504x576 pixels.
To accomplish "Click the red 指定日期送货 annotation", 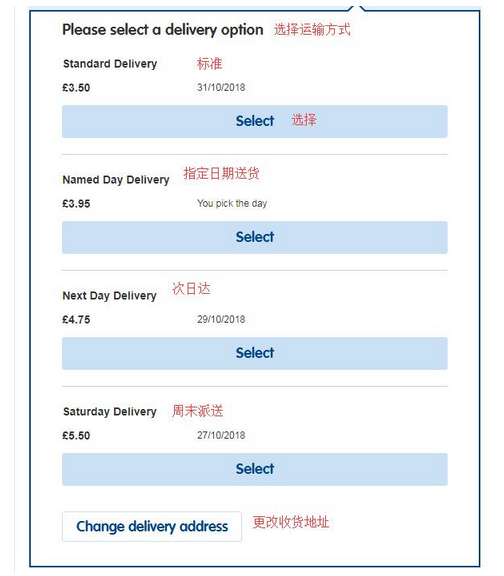I will tap(222, 173).
